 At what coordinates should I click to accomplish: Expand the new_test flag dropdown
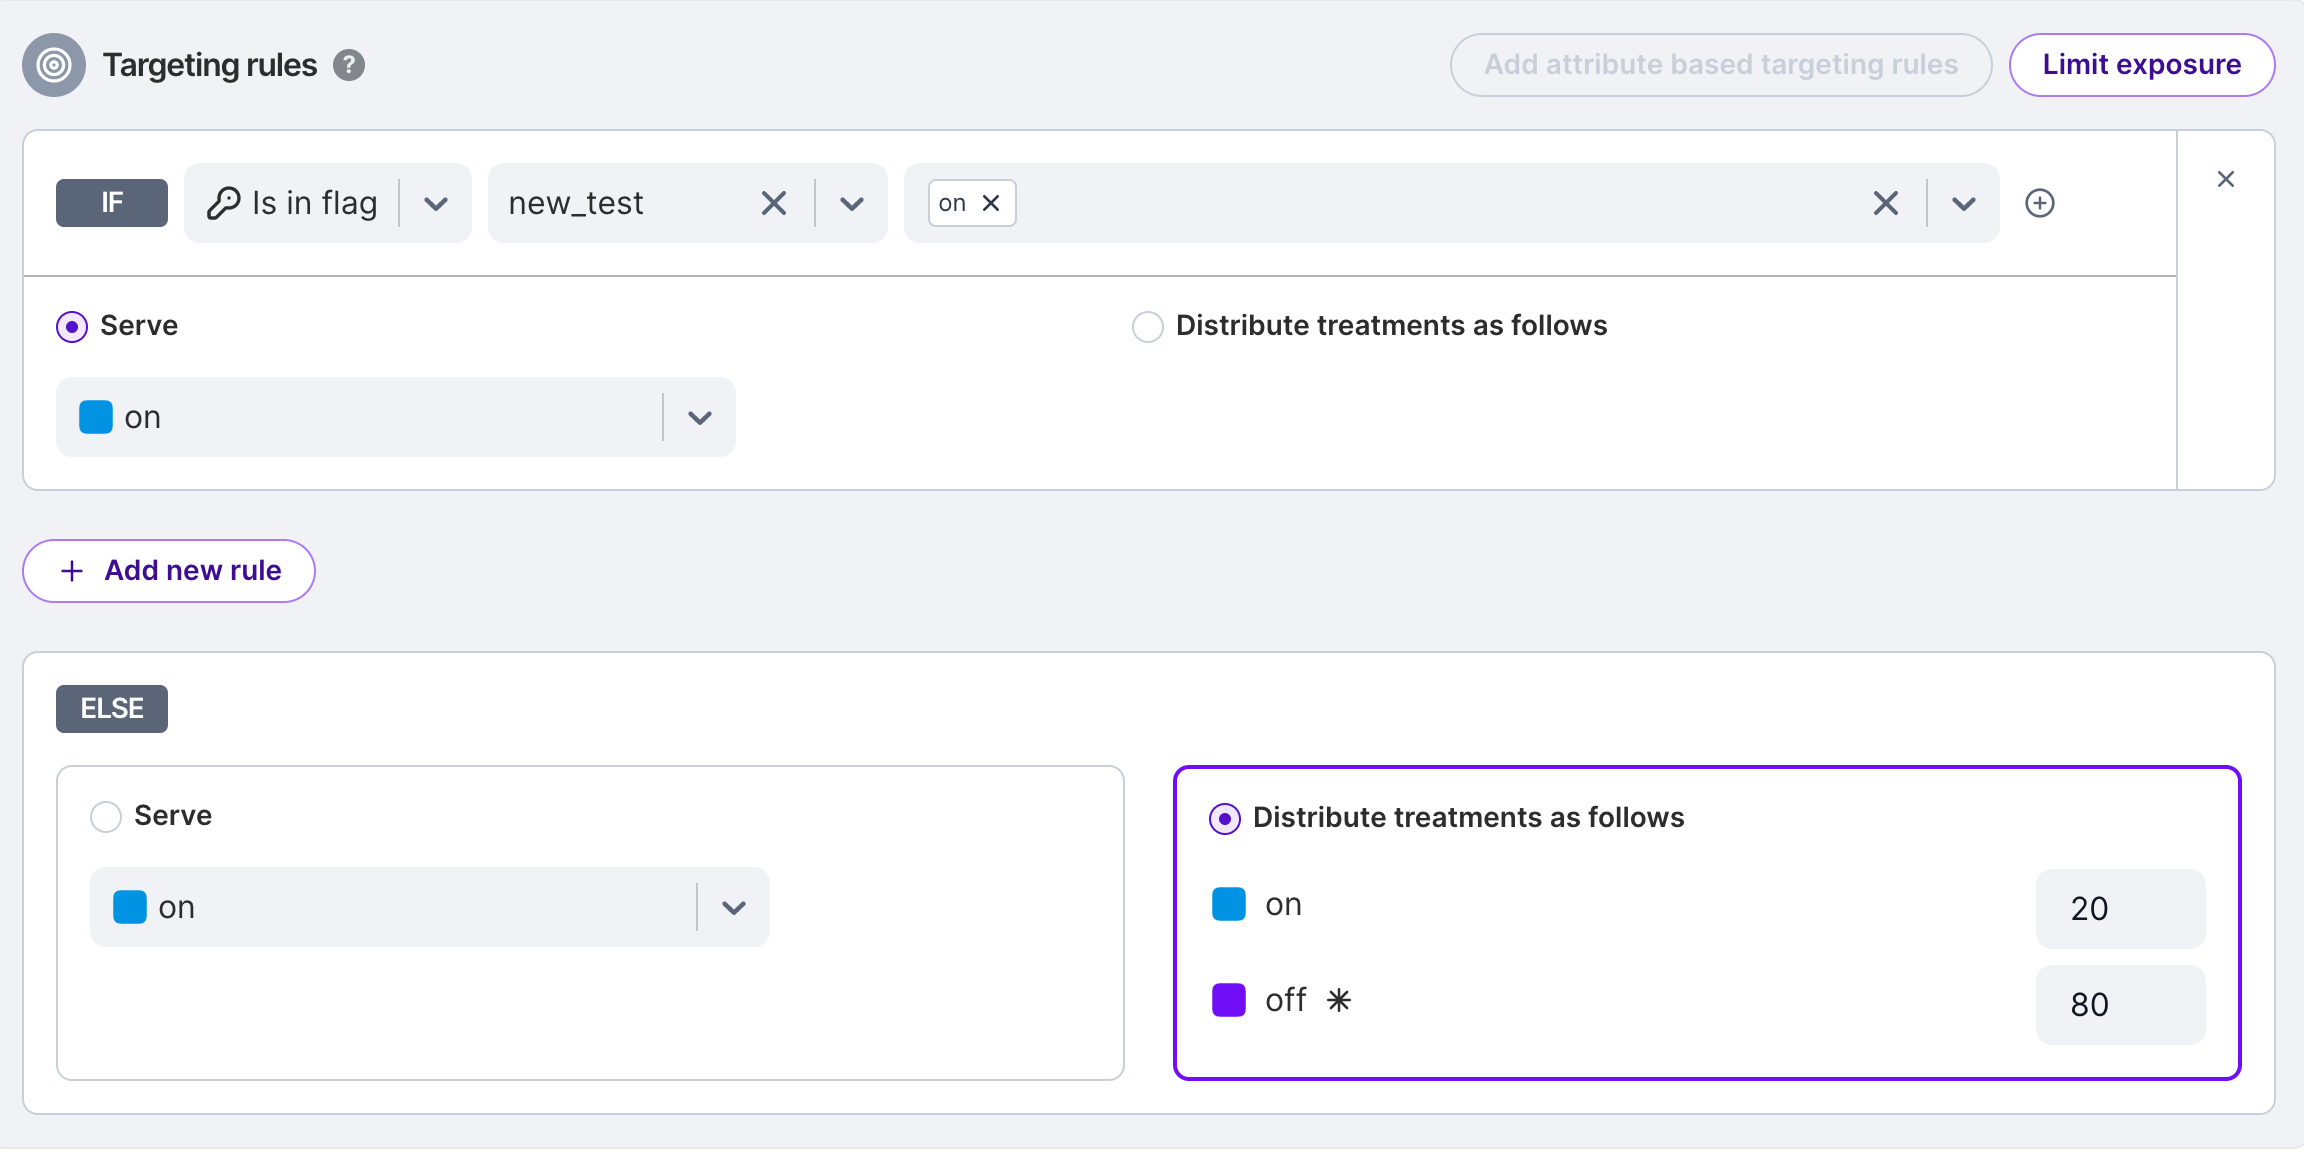(852, 204)
